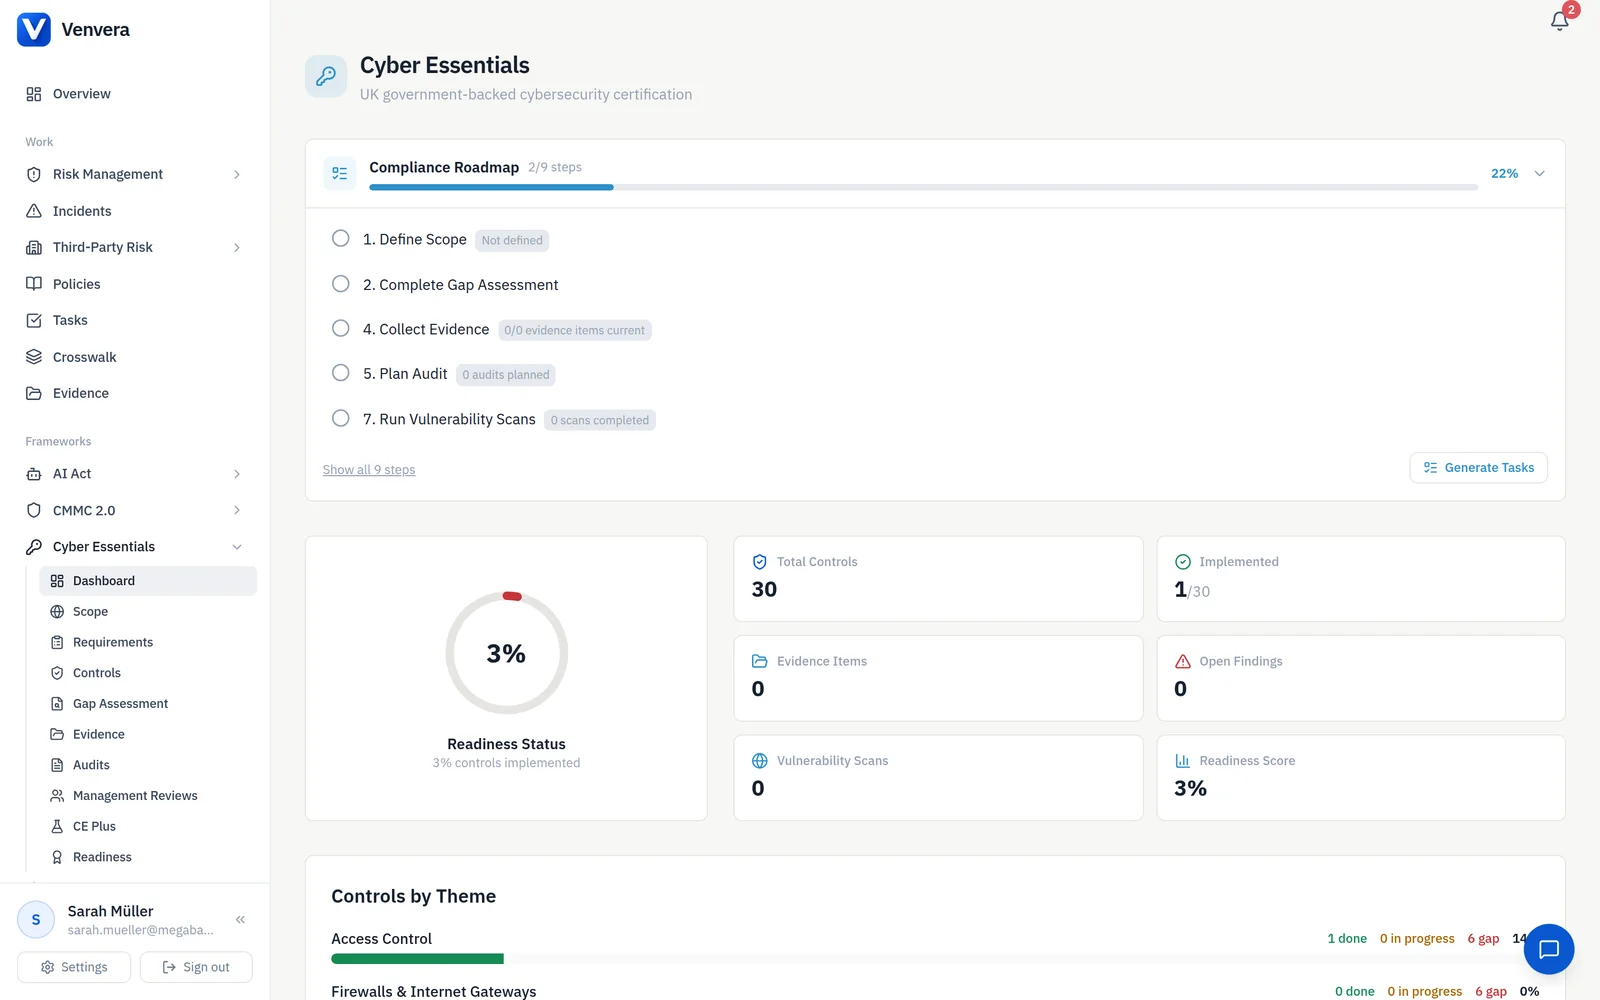Navigate to Overview
Viewport: 1600px width, 1000px height.
(134, 94)
